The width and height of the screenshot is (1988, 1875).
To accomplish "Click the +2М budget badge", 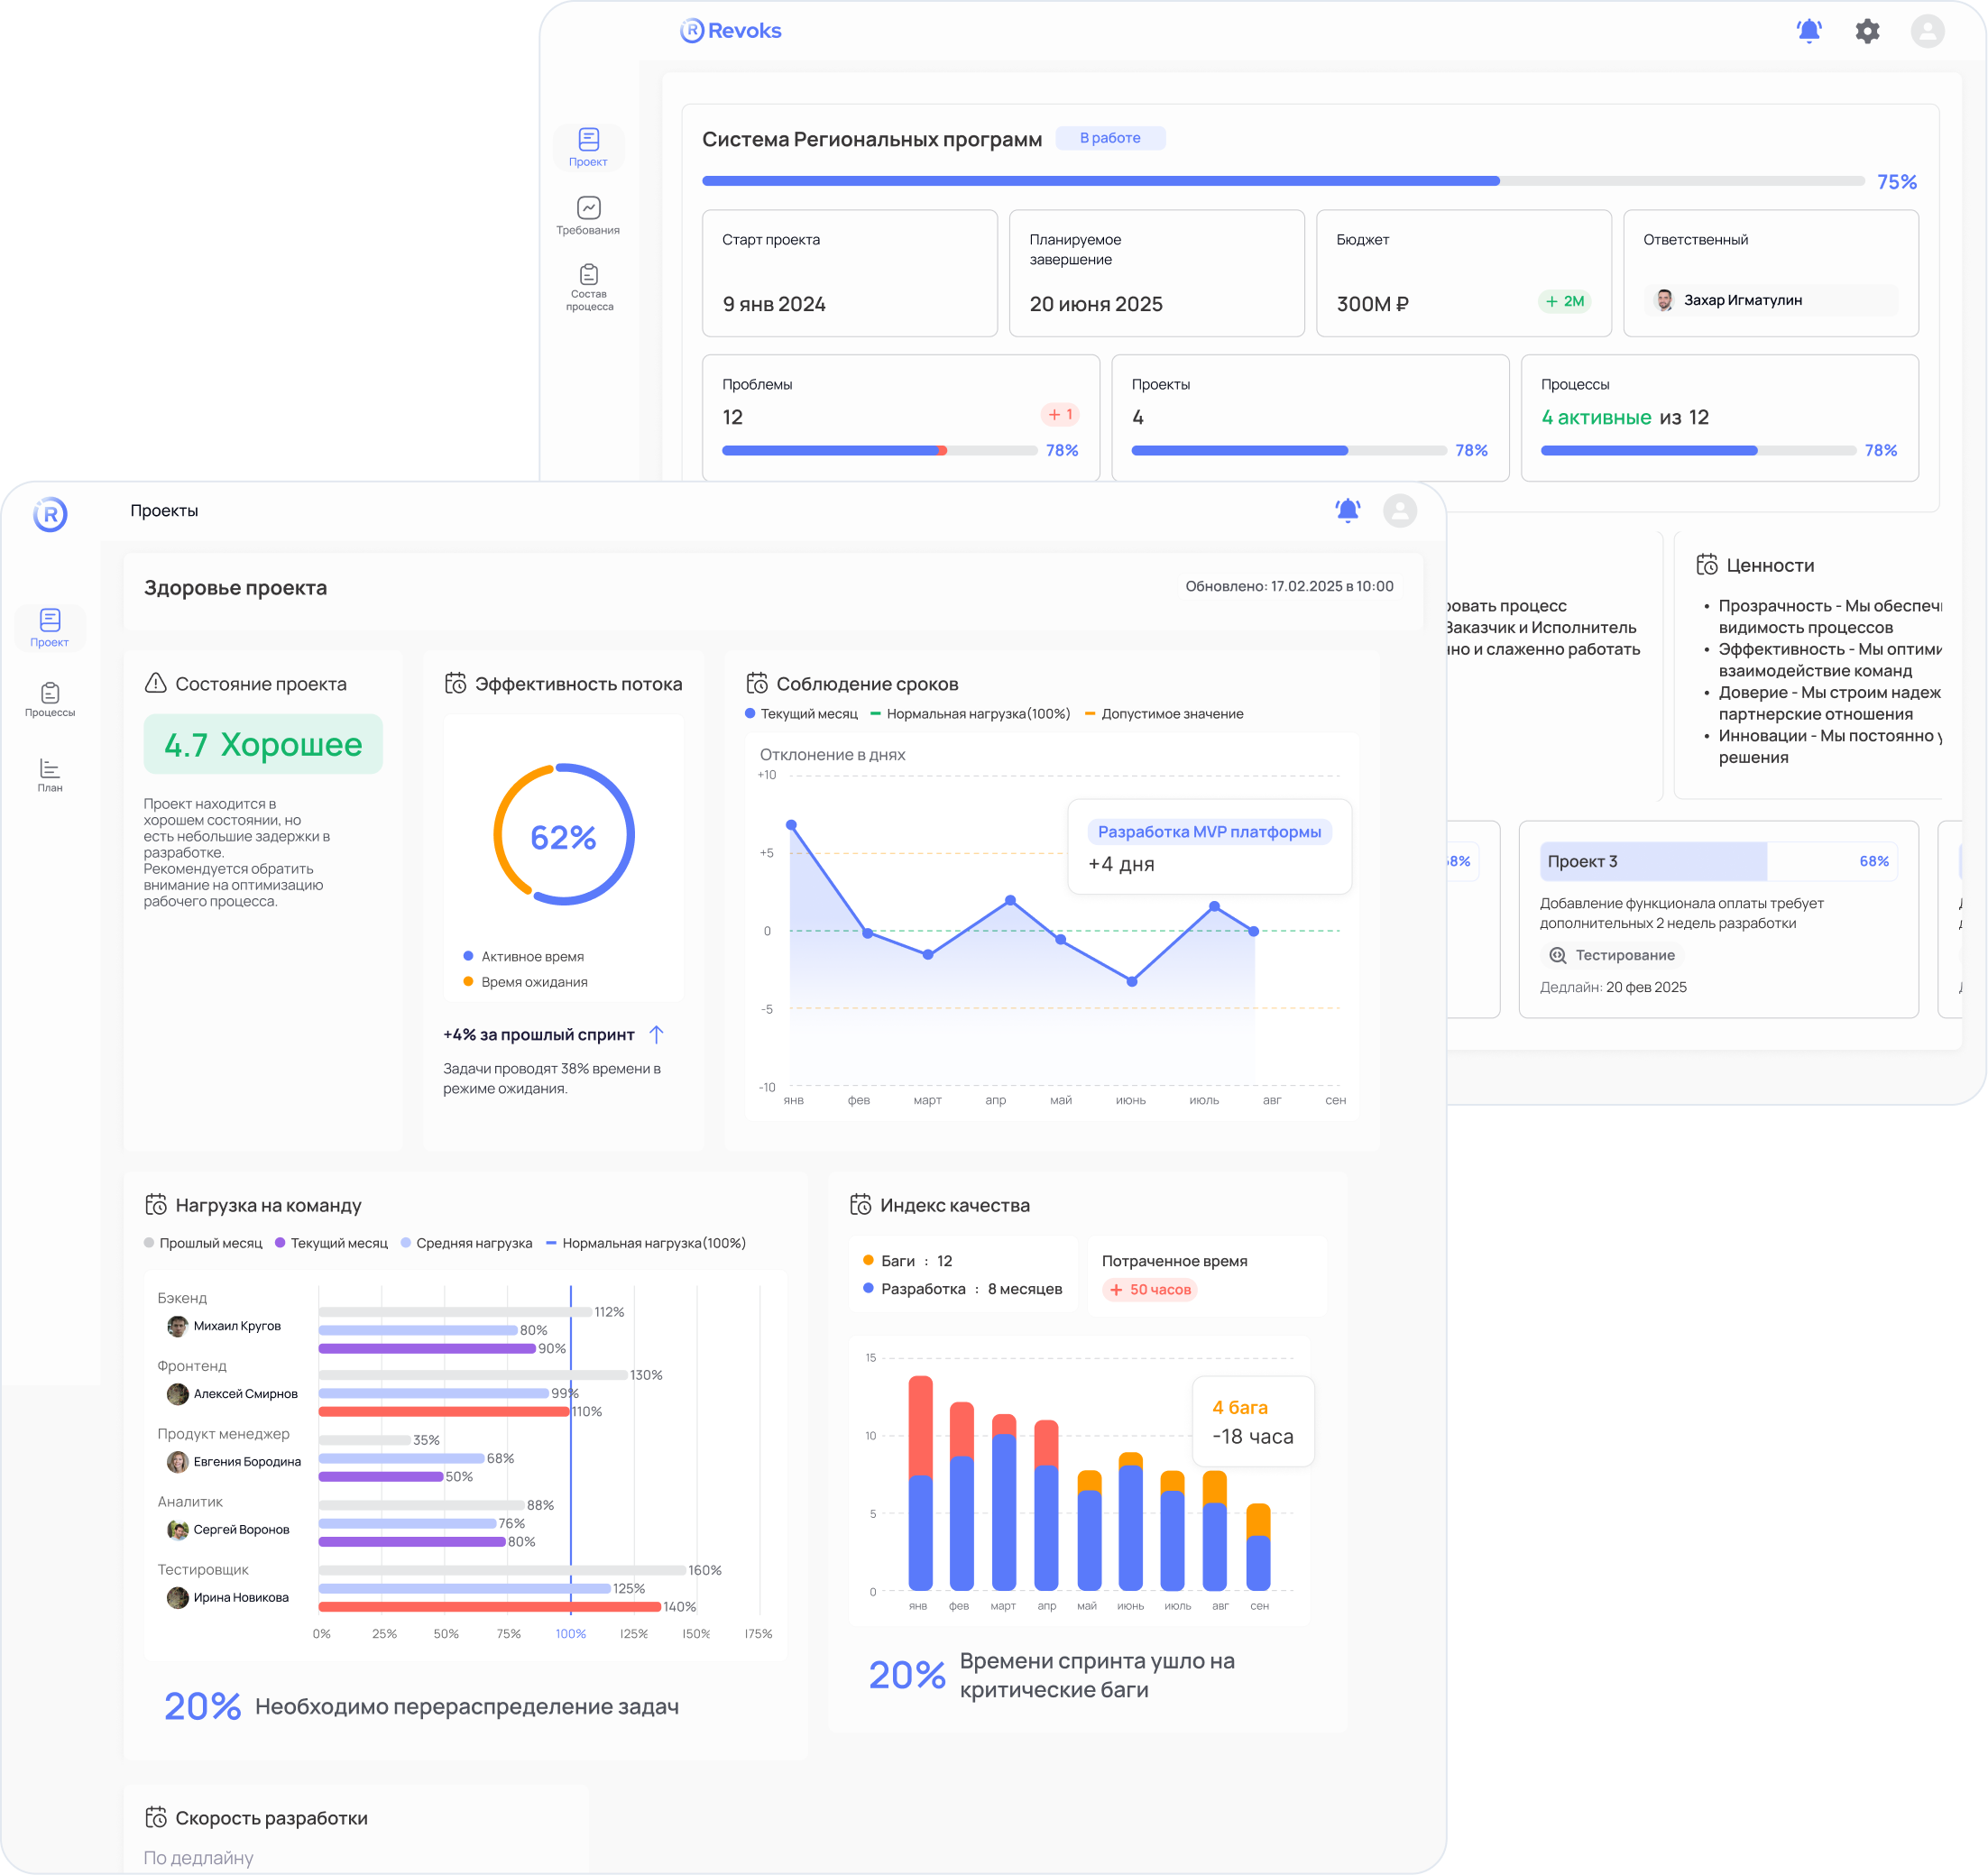I will tap(1564, 301).
